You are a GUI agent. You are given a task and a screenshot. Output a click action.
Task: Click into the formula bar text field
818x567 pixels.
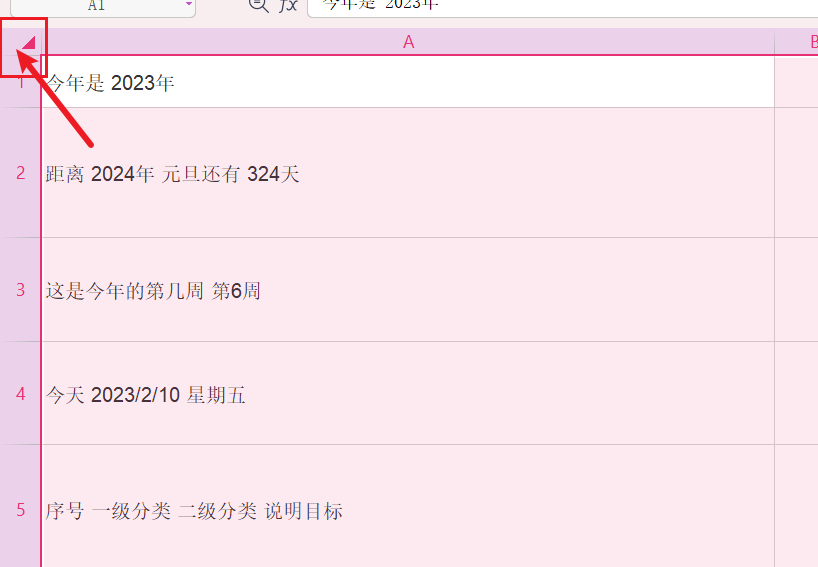click(x=563, y=7)
